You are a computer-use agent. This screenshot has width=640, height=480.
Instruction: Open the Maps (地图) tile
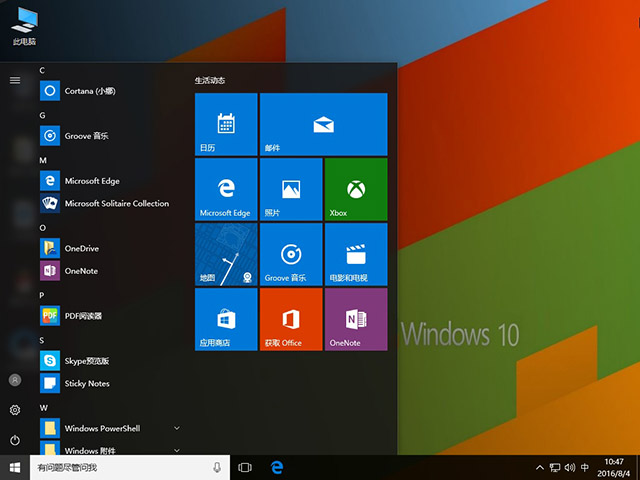click(226, 254)
